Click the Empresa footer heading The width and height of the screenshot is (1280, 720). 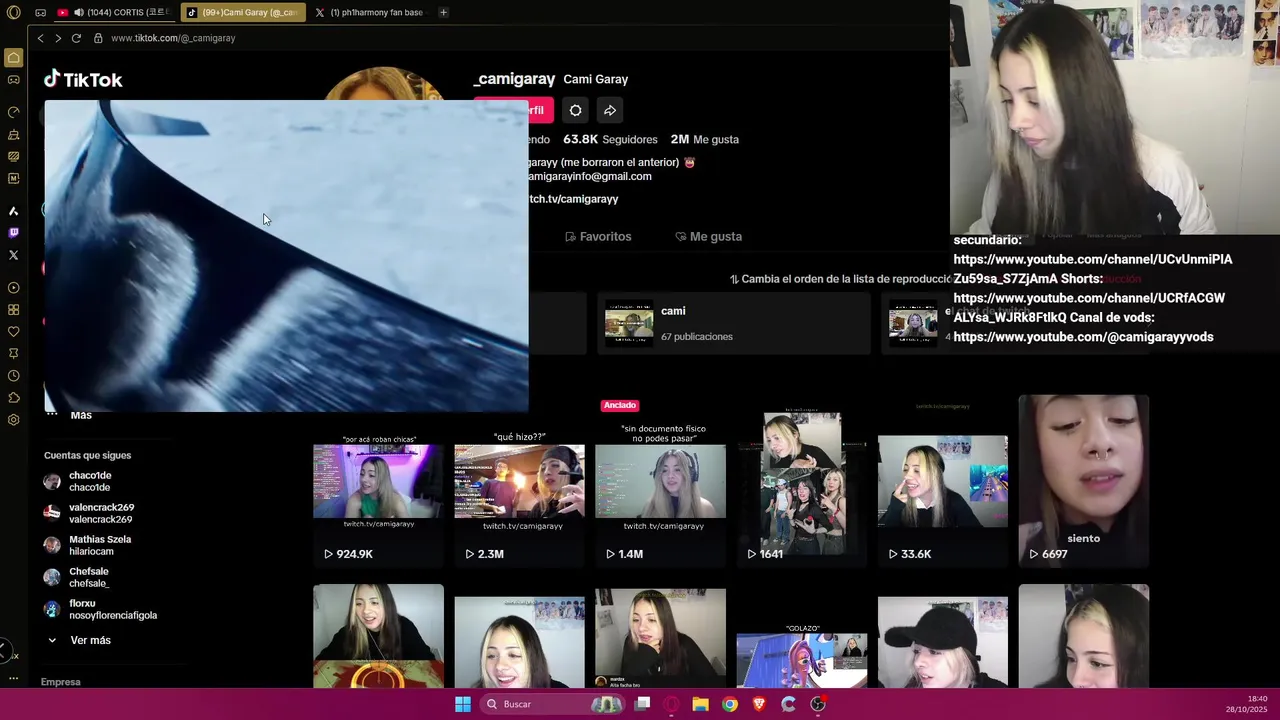click(61, 682)
